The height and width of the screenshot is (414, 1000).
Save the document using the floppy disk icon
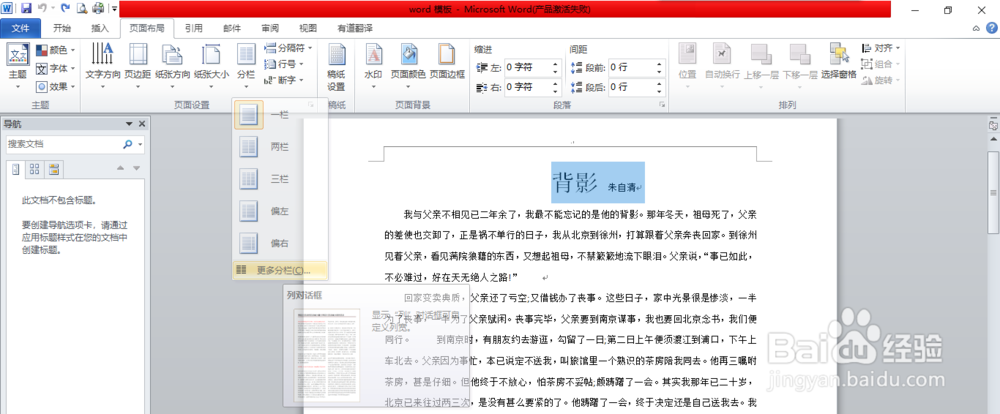tap(26, 8)
